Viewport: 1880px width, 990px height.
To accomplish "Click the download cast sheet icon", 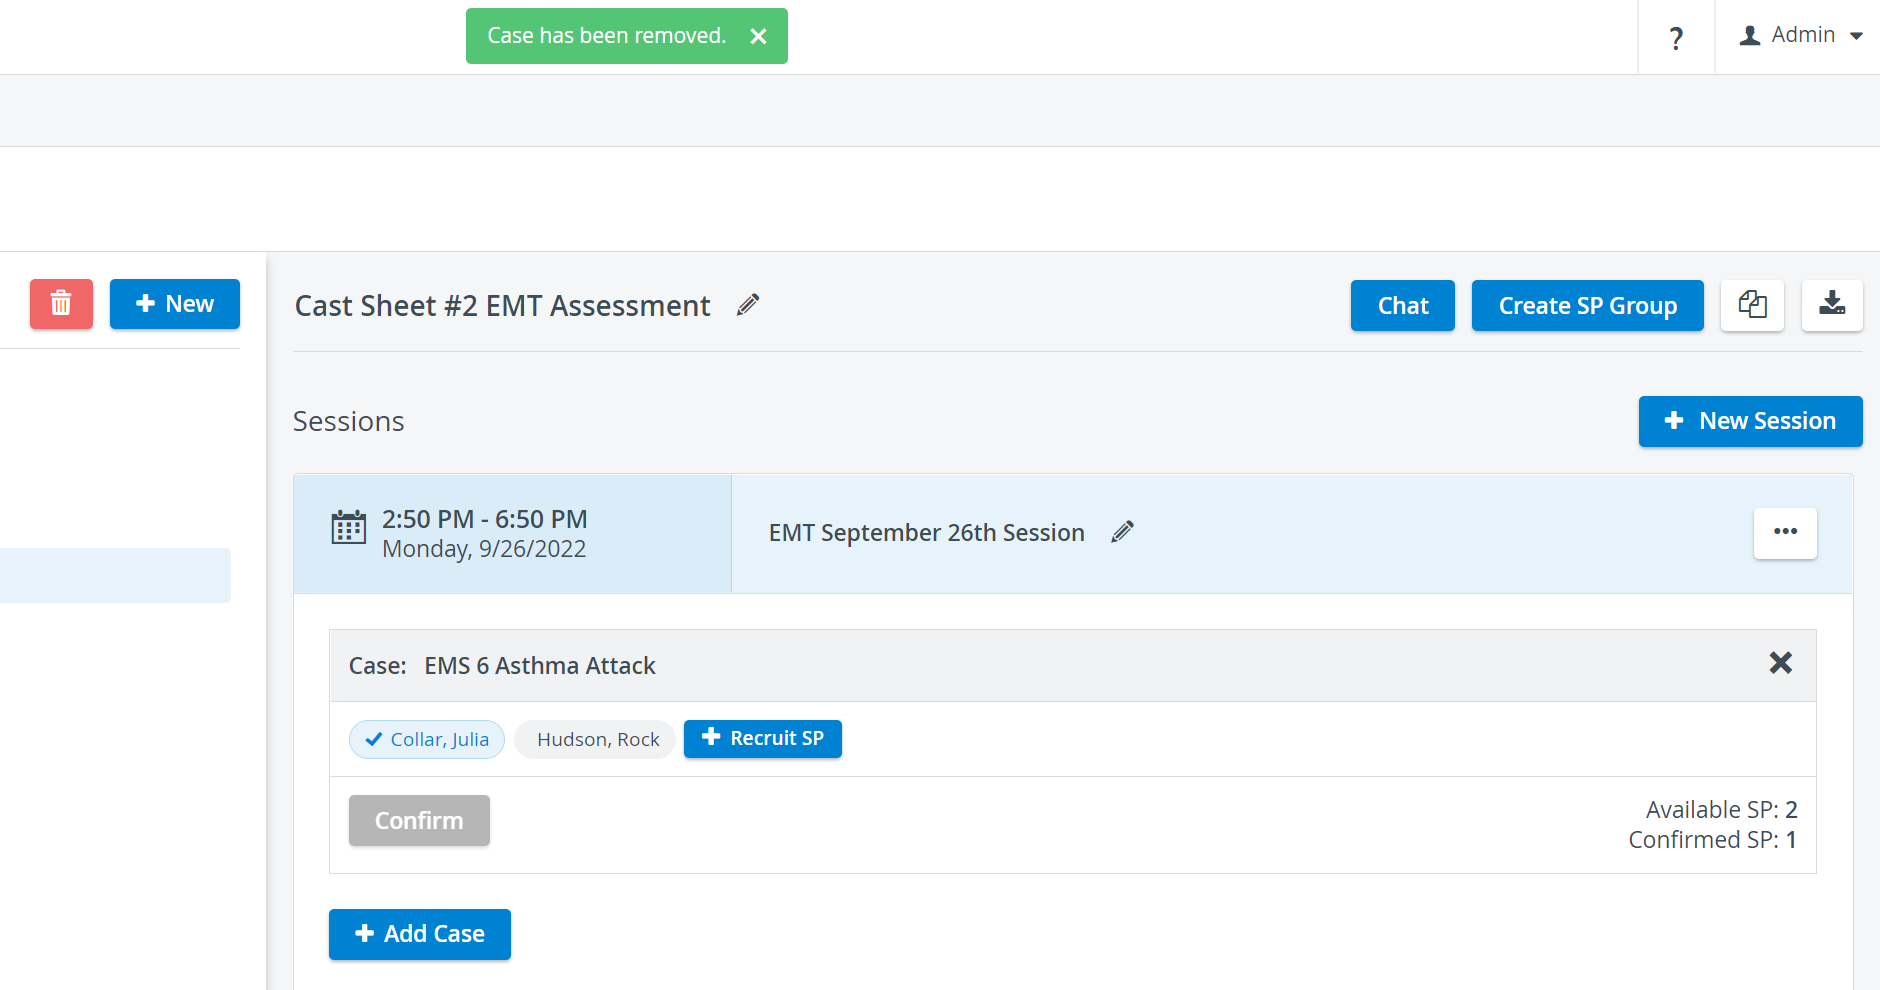I will click(1832, 305).
